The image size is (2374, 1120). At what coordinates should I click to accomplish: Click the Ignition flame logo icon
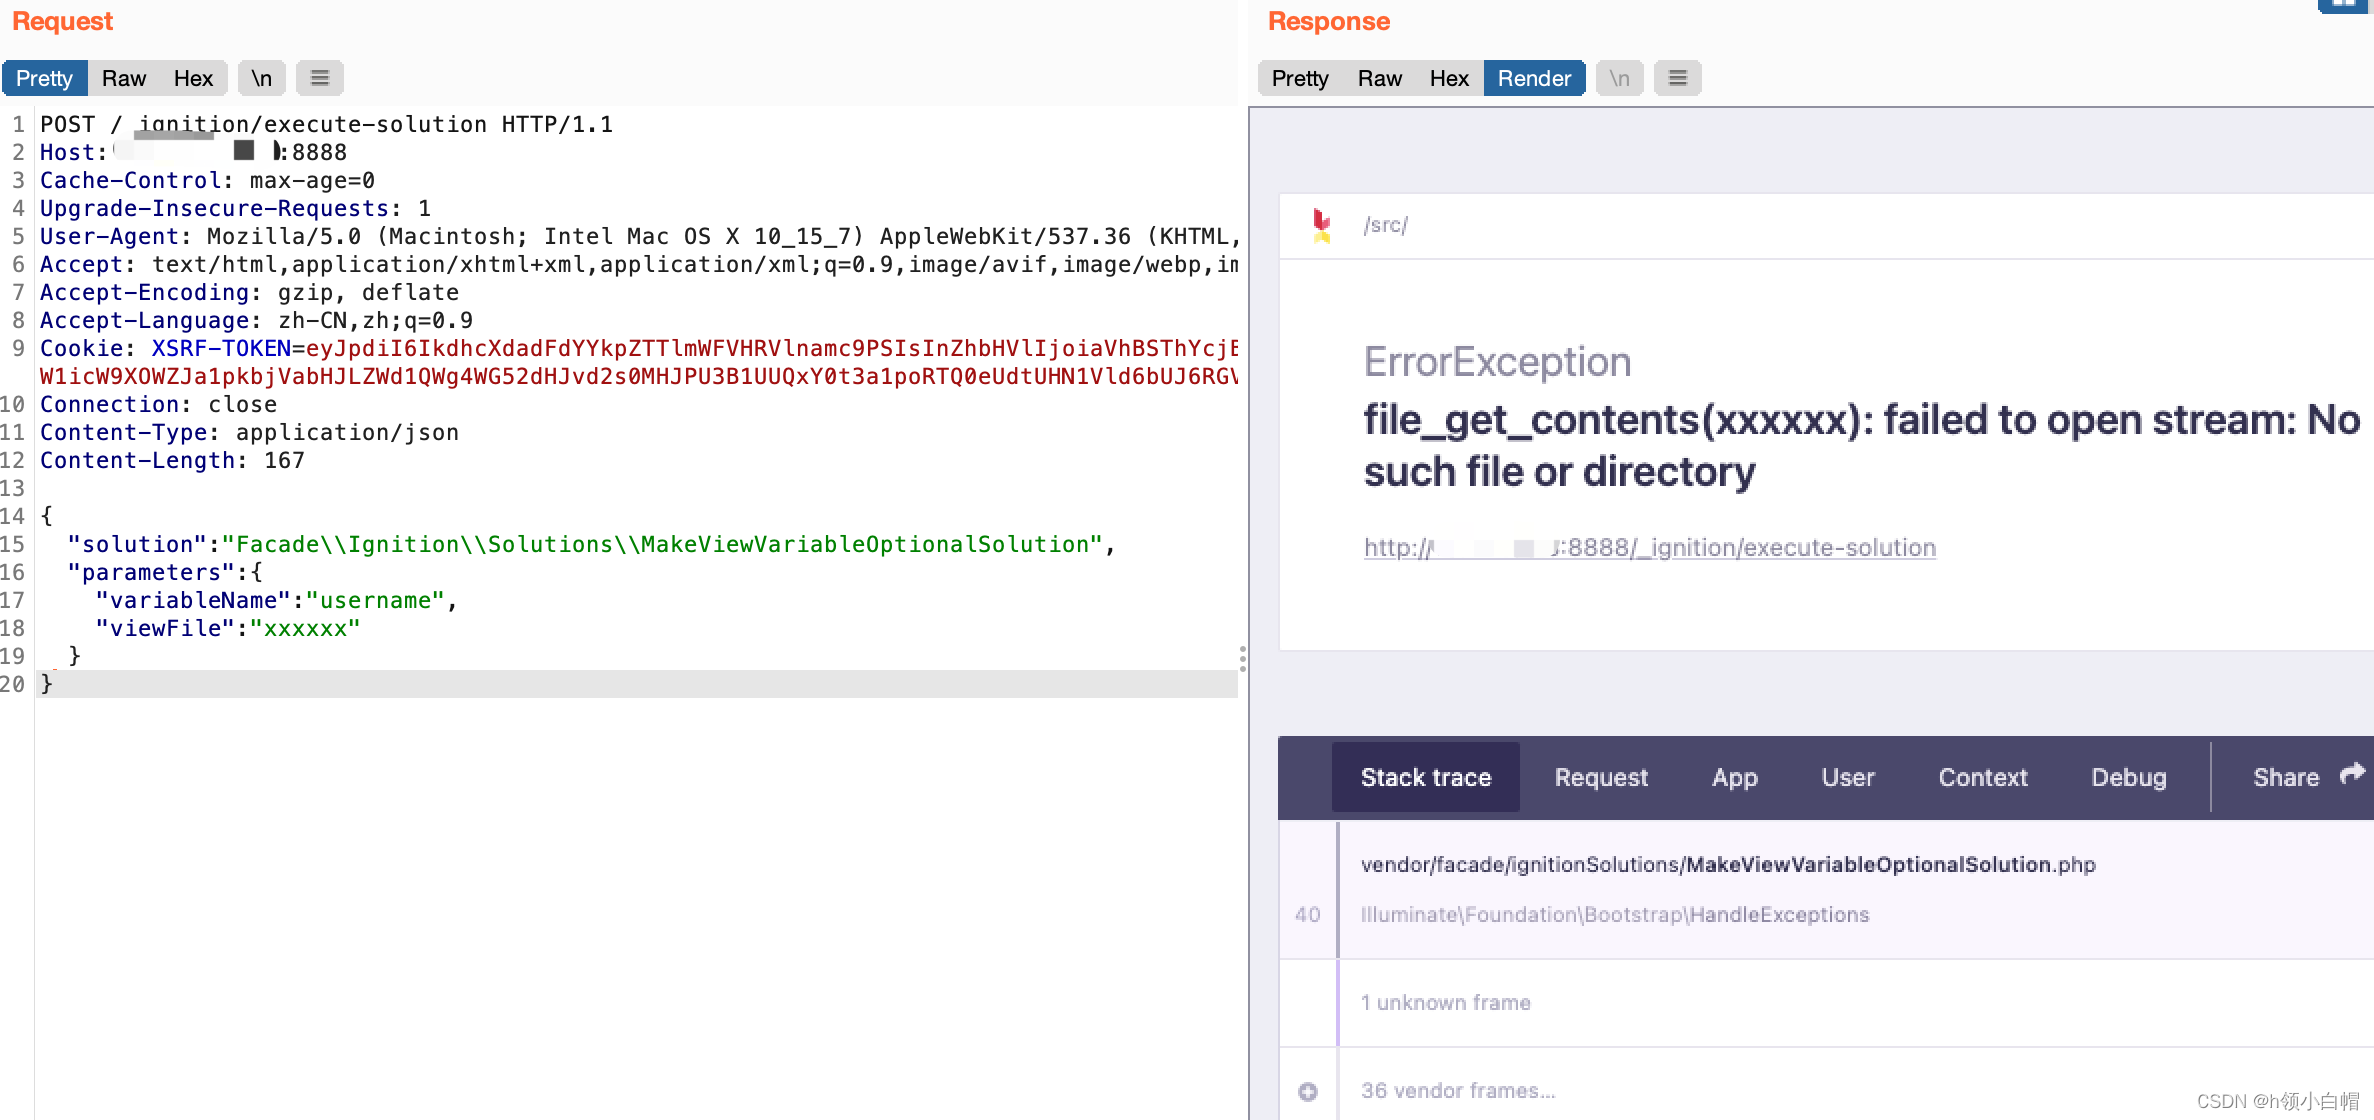pyautogui.click(x=1321, y=226)
